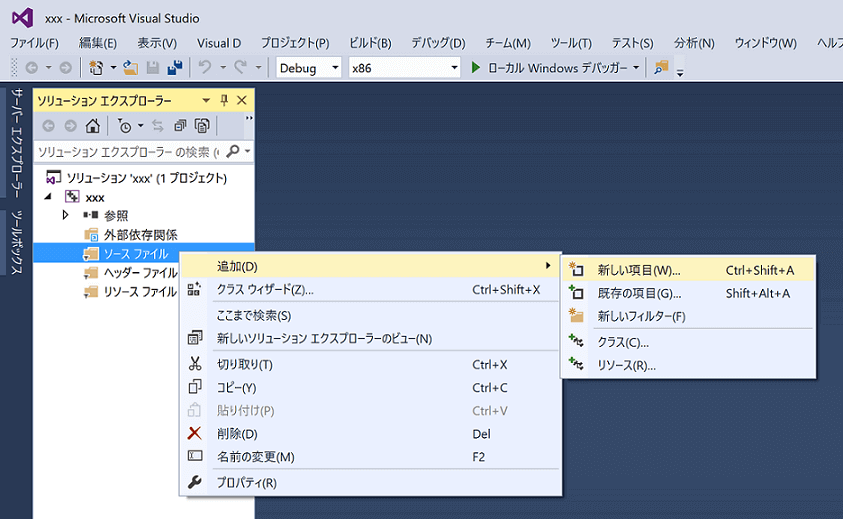Open the debugger target dropdown arrow
843x519 pixels.
pos(636,68)
